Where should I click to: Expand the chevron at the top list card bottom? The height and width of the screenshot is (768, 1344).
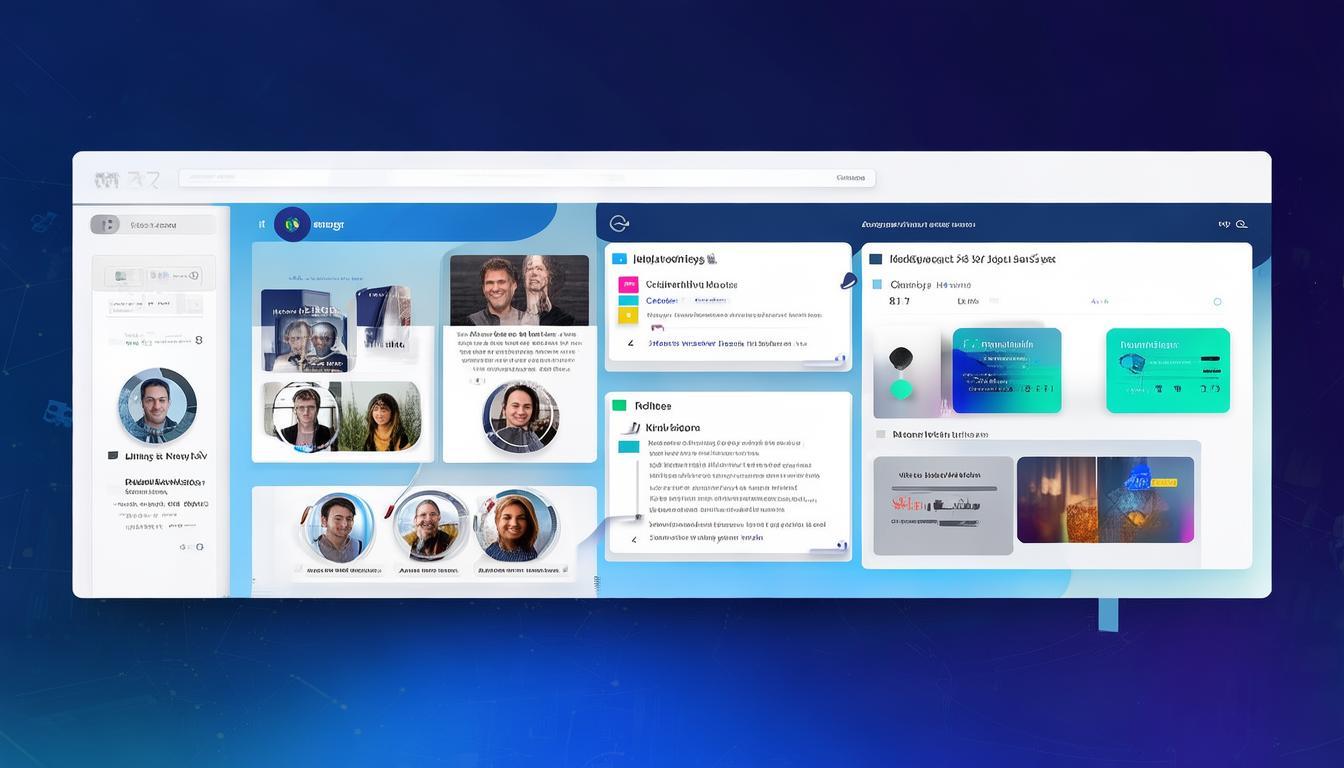[x=631, y=343]
